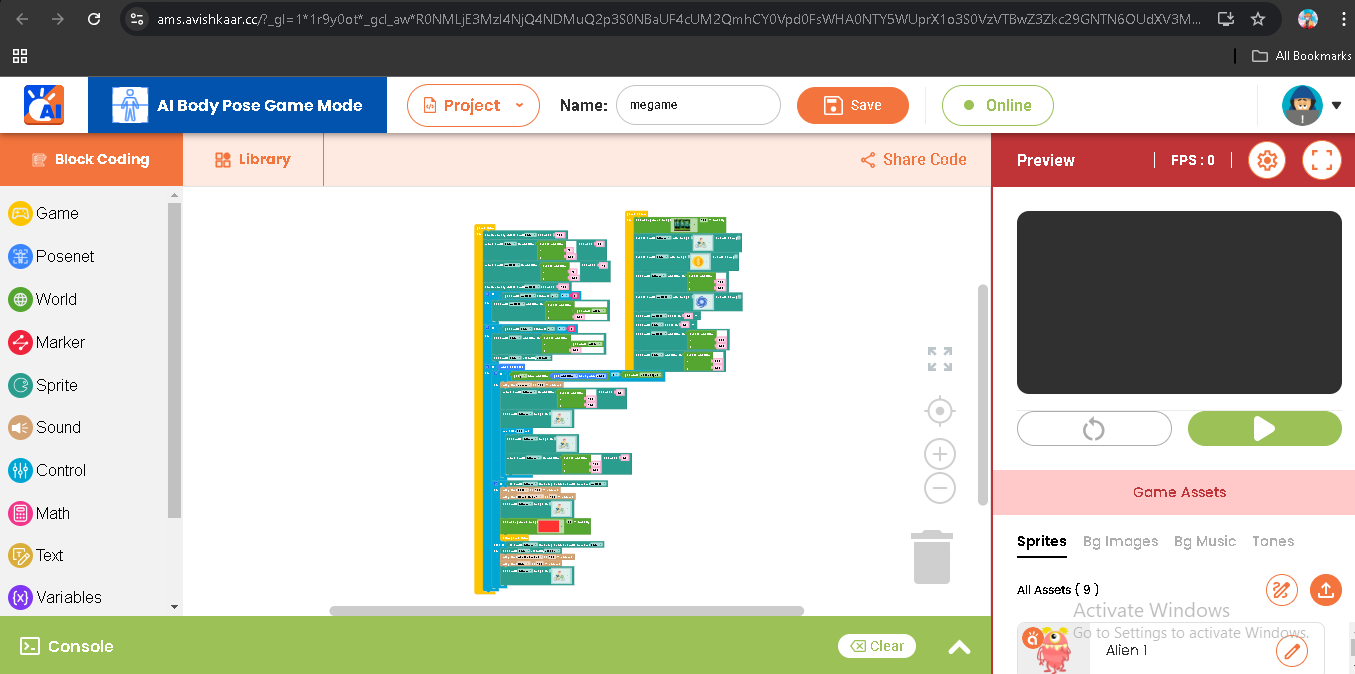Expand preview to fullscreen
The image size is (1355, 674).
pos(1322,160)
